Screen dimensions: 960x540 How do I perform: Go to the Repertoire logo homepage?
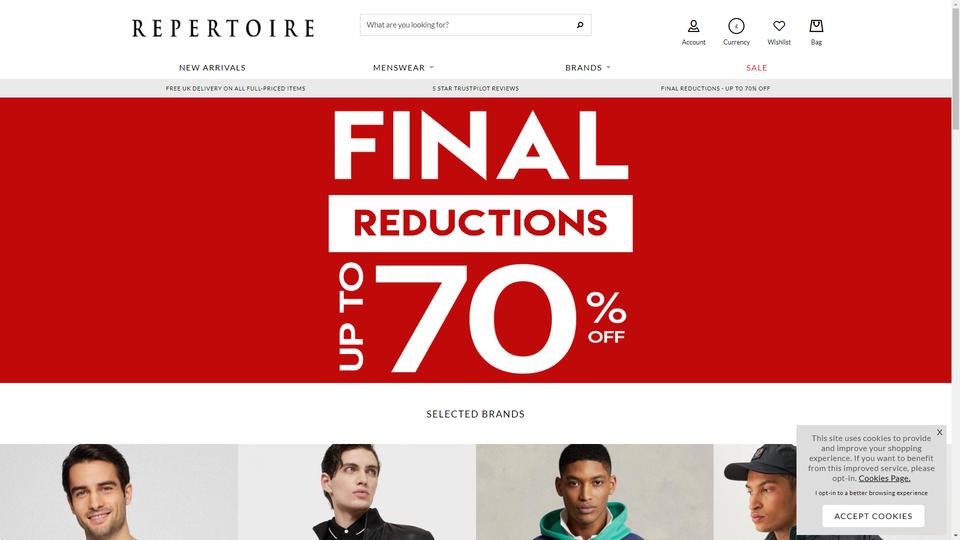tap(223, 28)
